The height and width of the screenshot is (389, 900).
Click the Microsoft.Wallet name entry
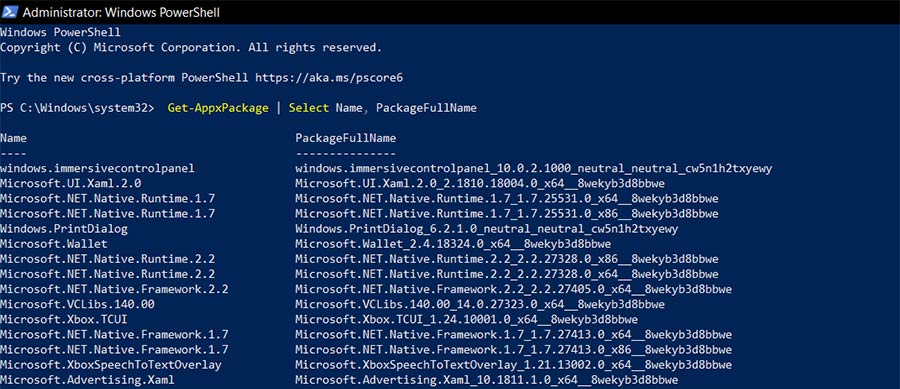pyautogui.click(x=53, y=244)
